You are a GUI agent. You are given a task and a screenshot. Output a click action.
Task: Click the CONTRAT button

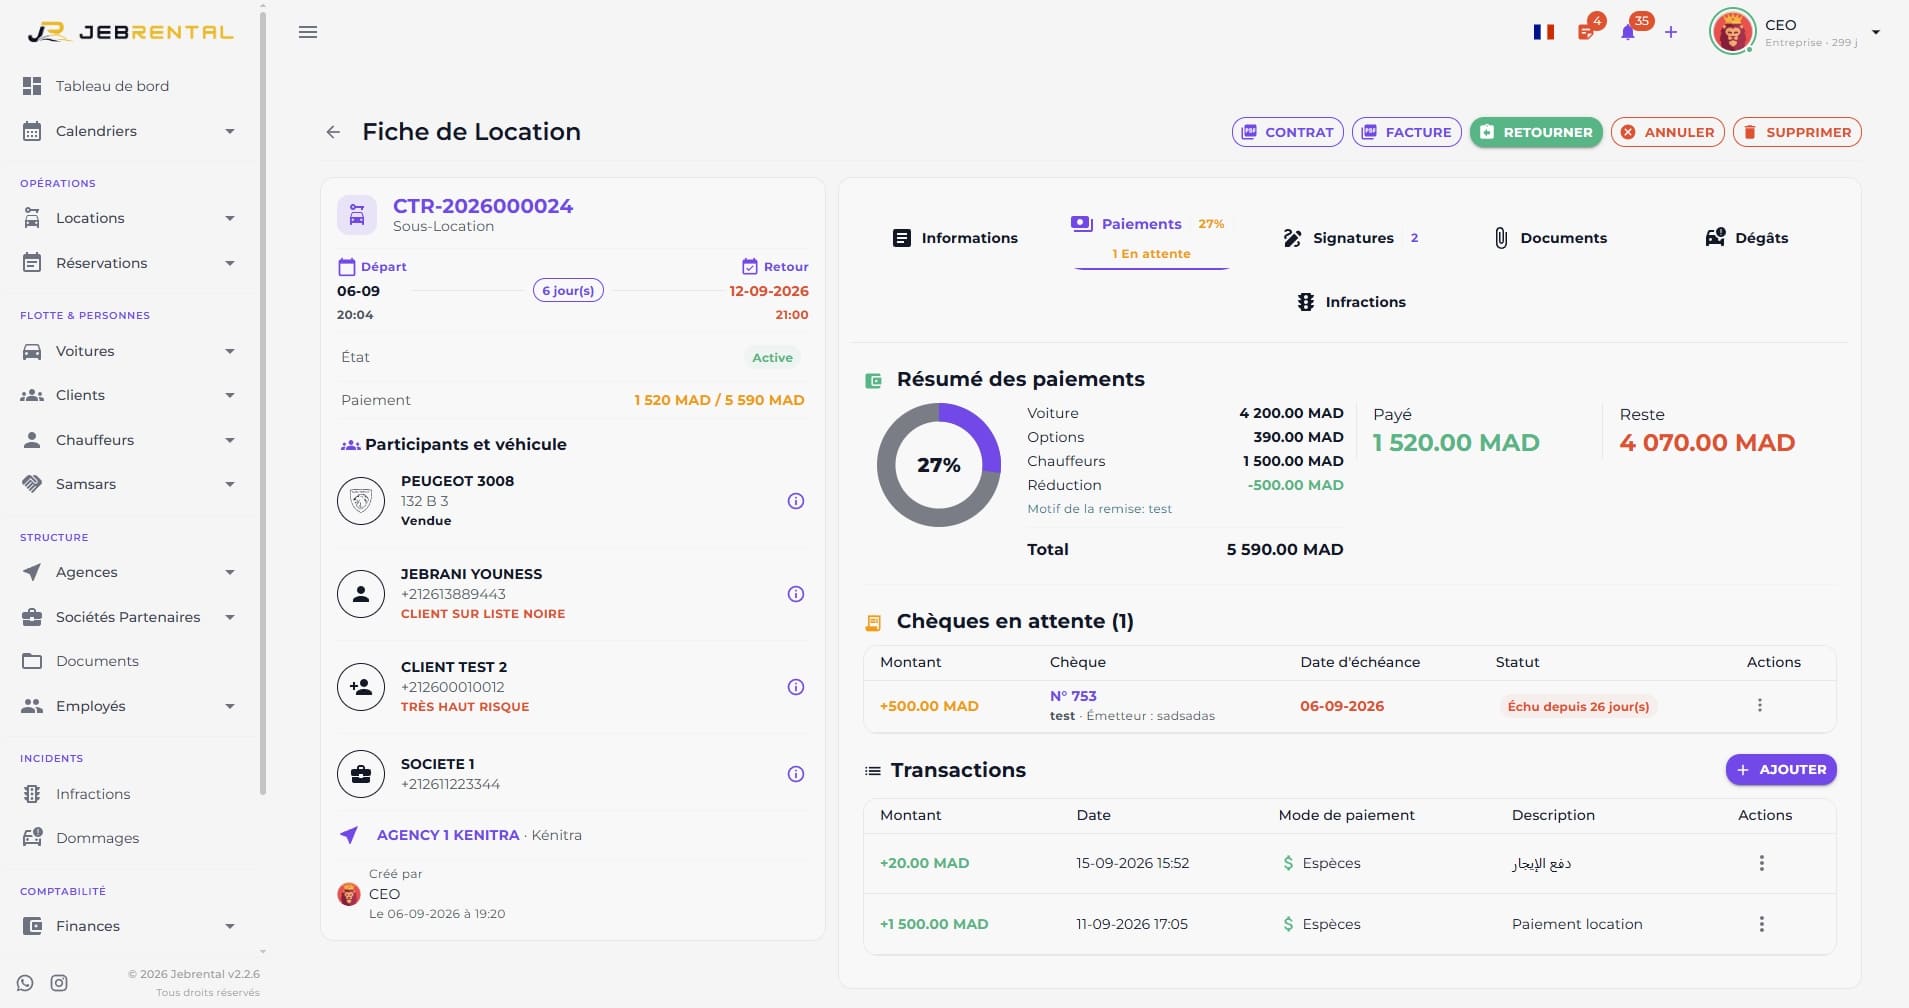click(x=1288, y=132)
